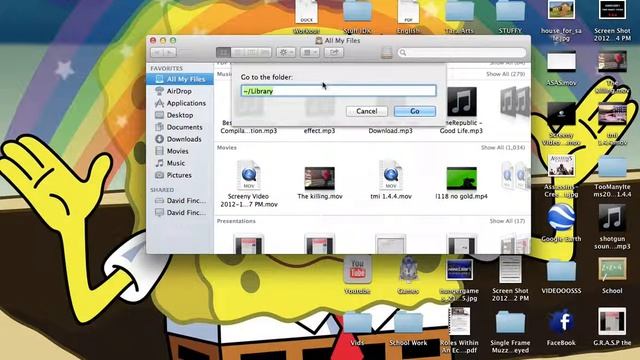The height and width of the screenshot is (360, 640).
Task: Click the School Work desktop folder
Action: coord(408,329)
